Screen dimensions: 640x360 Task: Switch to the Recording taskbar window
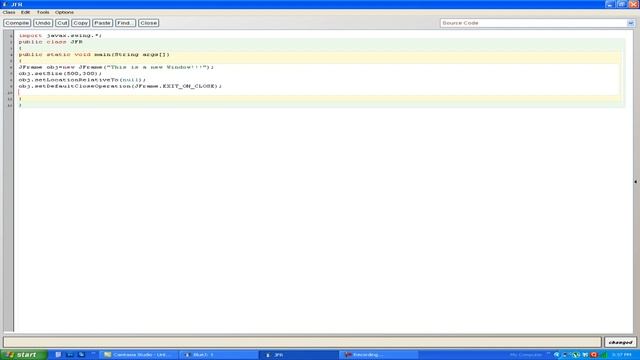(379, 355)
